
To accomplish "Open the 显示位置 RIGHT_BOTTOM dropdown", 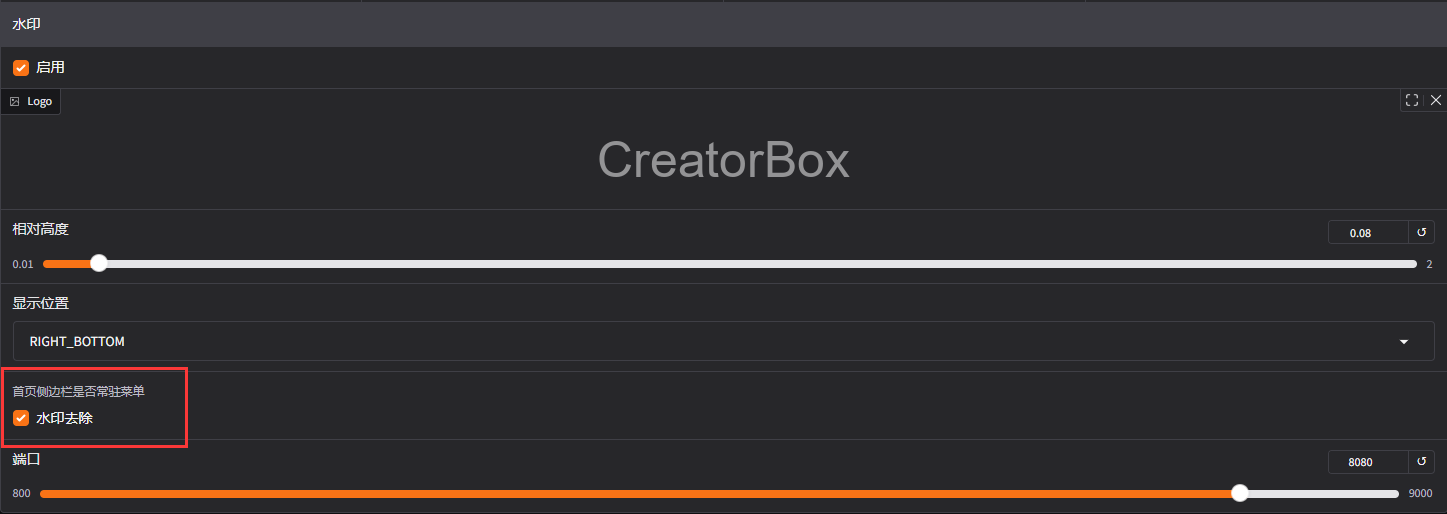I will pos(723,341).
